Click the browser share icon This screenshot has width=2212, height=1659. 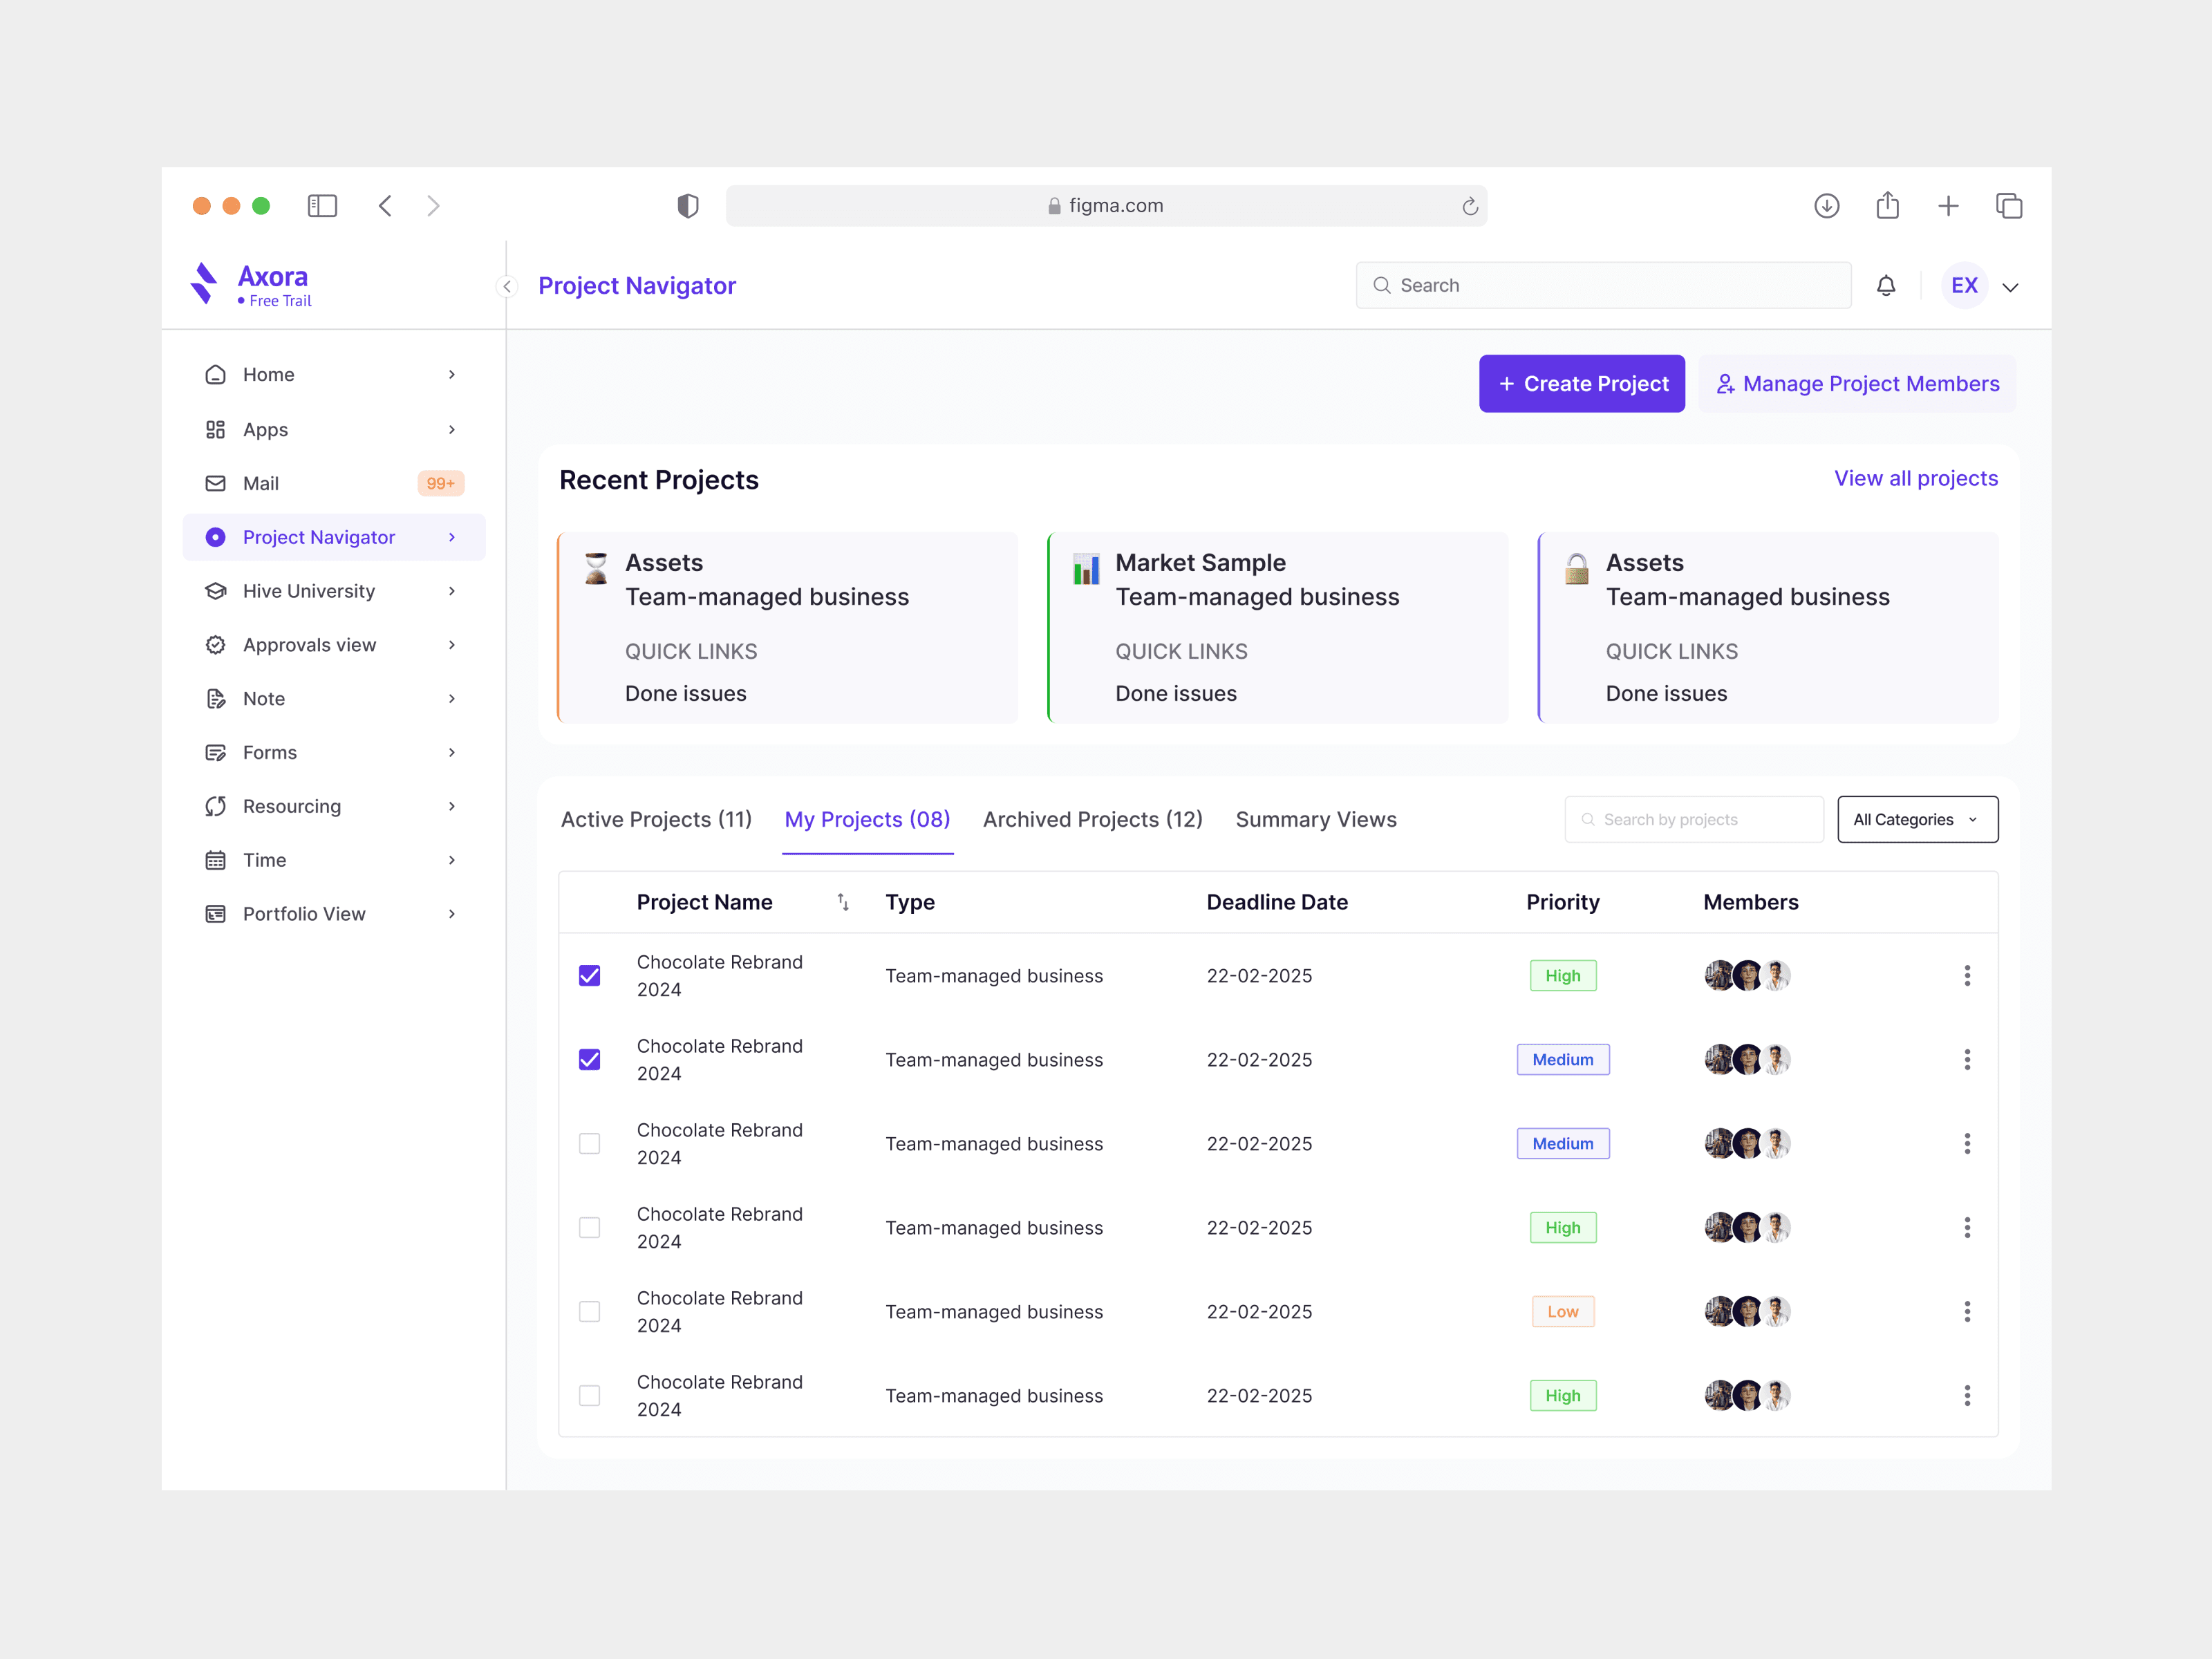1887,206
